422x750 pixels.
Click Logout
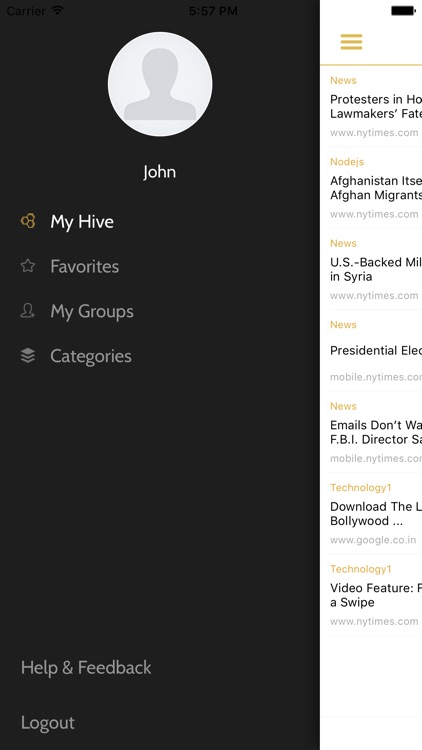coord(48,723)
